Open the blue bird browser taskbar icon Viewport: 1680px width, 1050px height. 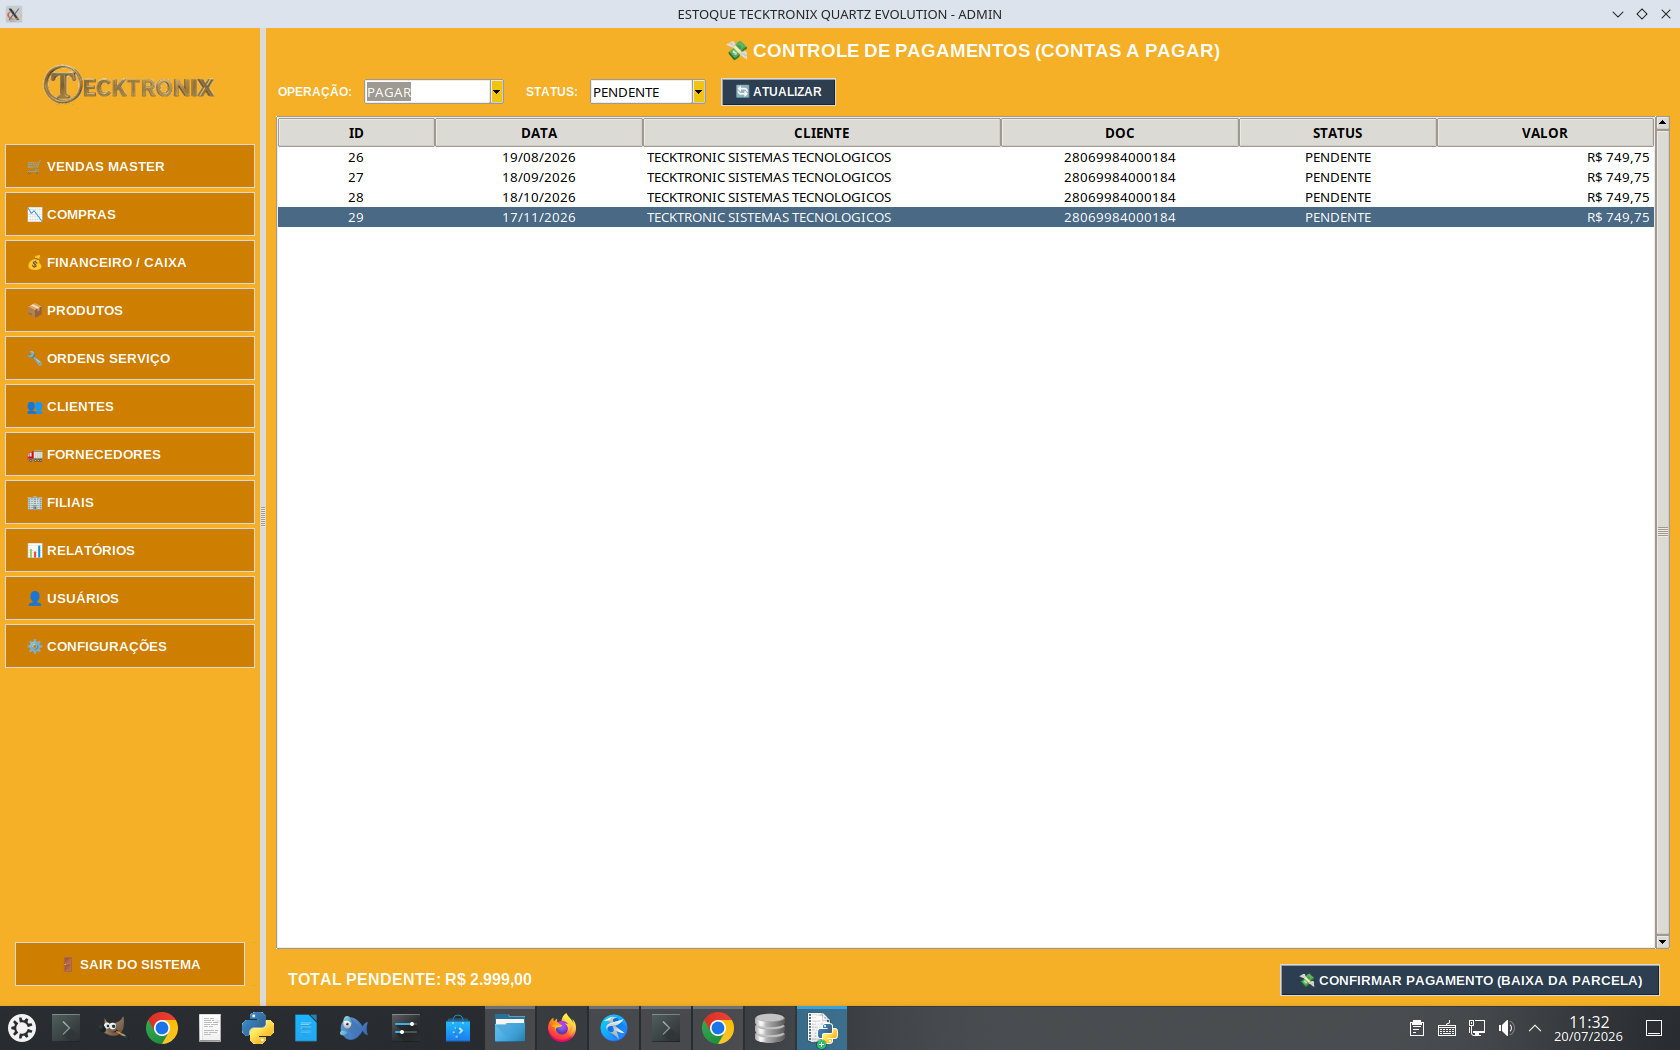614,1028
